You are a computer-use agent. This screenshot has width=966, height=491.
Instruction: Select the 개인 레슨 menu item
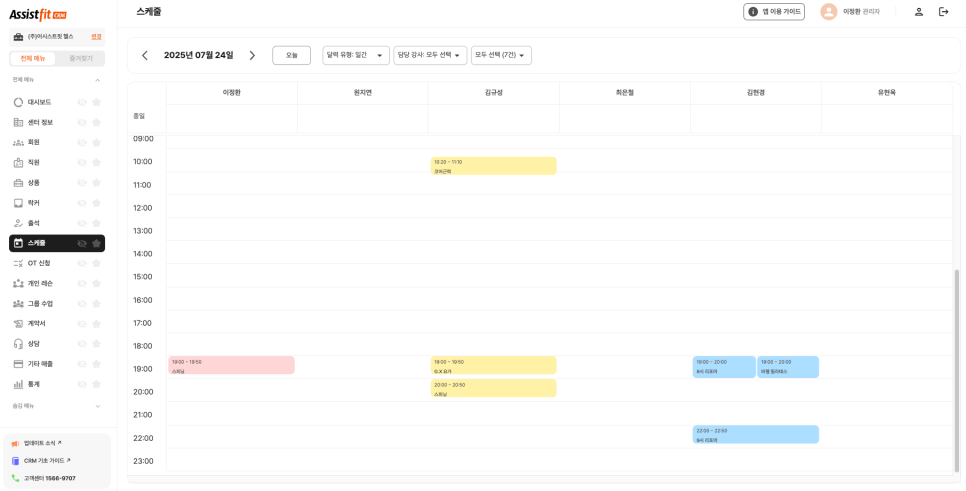40,283
